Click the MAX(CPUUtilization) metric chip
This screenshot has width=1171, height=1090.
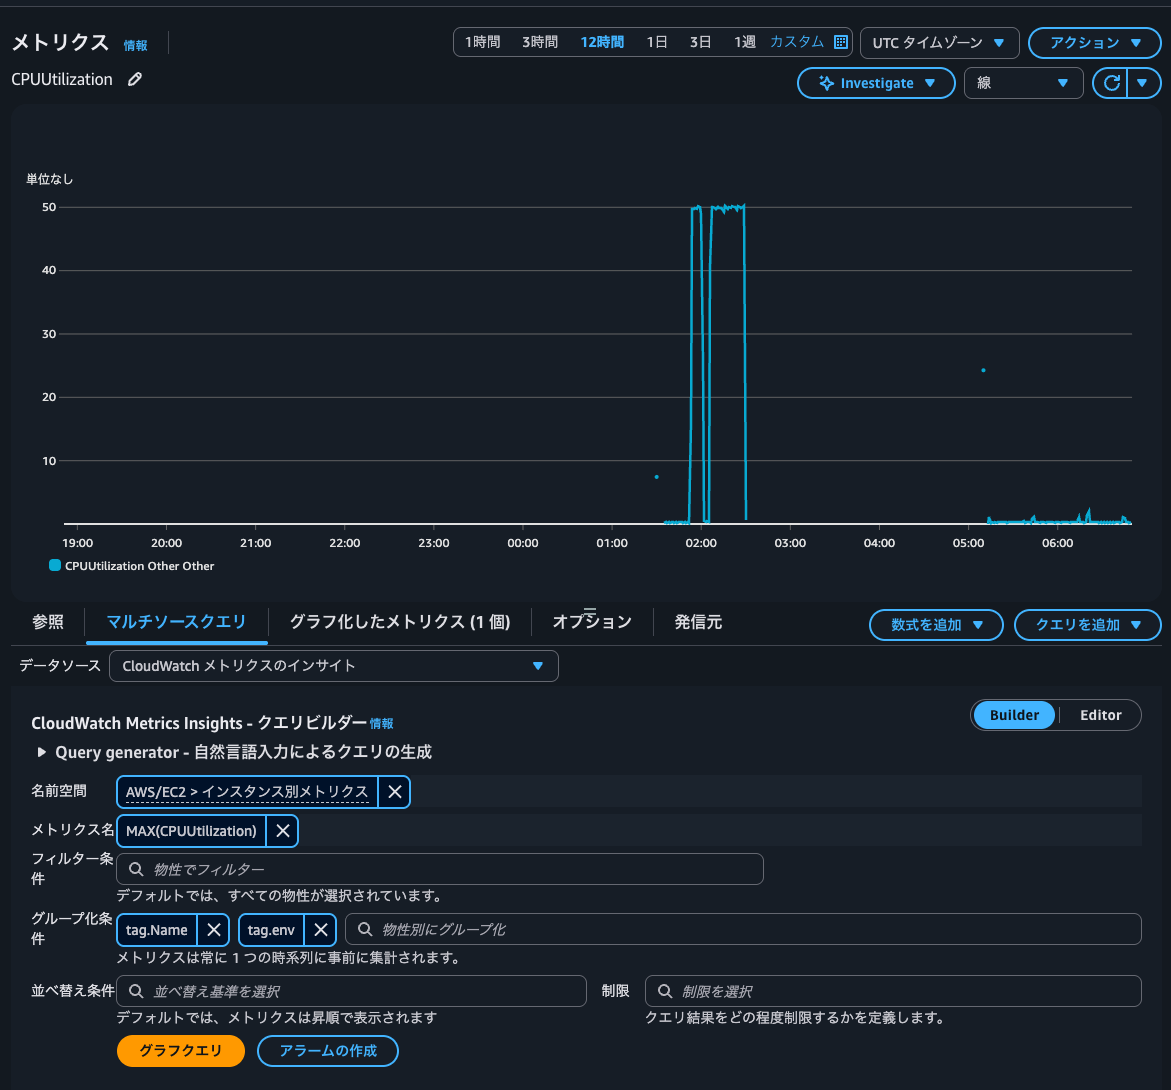click(191, 831)
